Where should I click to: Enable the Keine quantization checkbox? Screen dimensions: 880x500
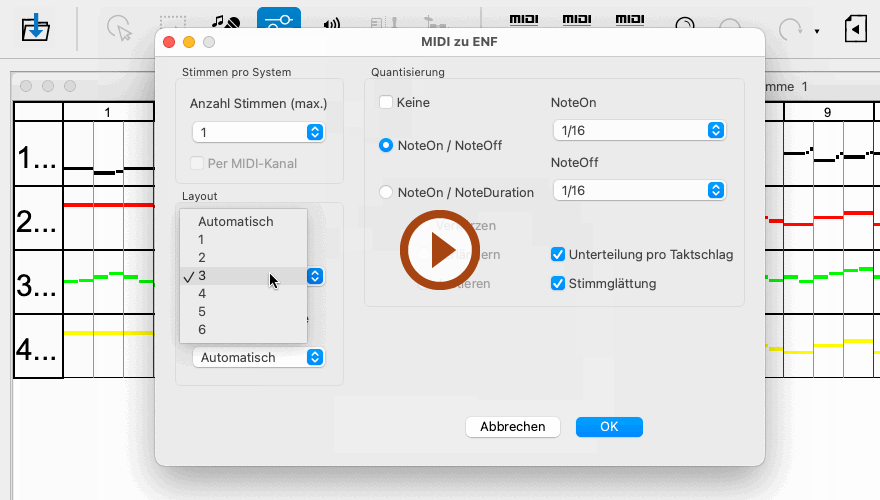pos(386,102)
